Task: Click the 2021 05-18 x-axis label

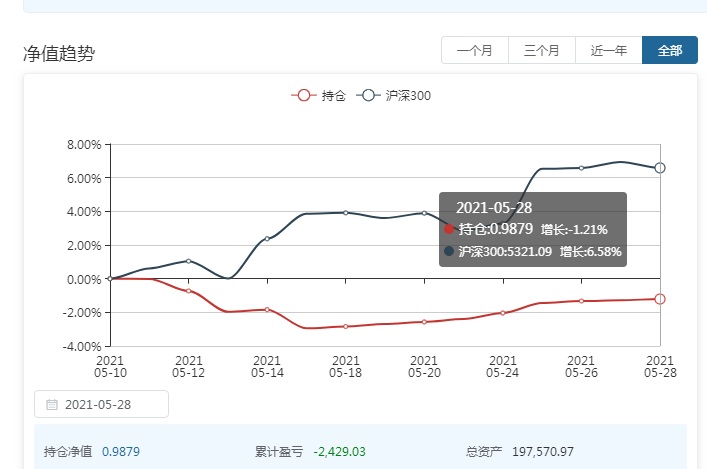Action: (346, 367)
